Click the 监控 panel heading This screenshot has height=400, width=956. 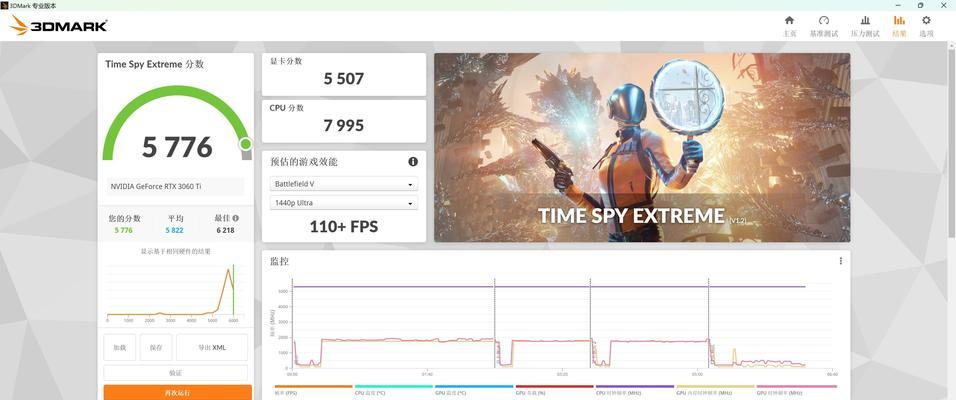pos(279,261)
